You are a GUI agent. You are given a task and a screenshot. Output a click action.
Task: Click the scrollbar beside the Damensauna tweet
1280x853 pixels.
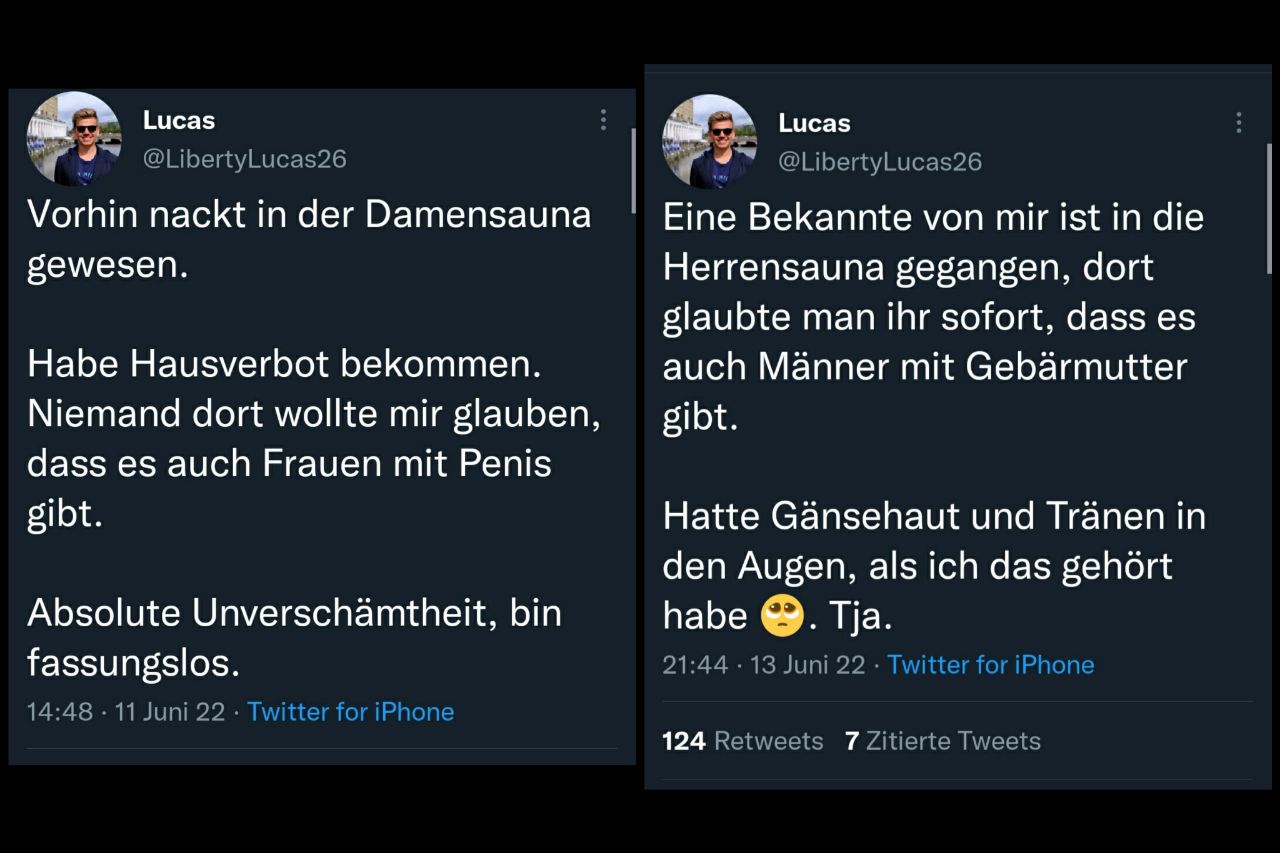(x=633, y=170)
